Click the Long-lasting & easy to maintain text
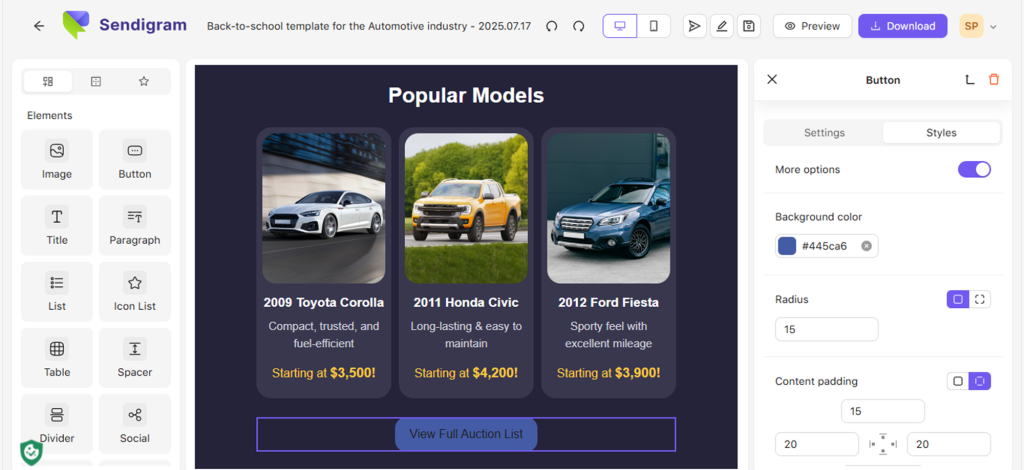Viewport: 1024px width, 470px height. [x=466, y=334]
